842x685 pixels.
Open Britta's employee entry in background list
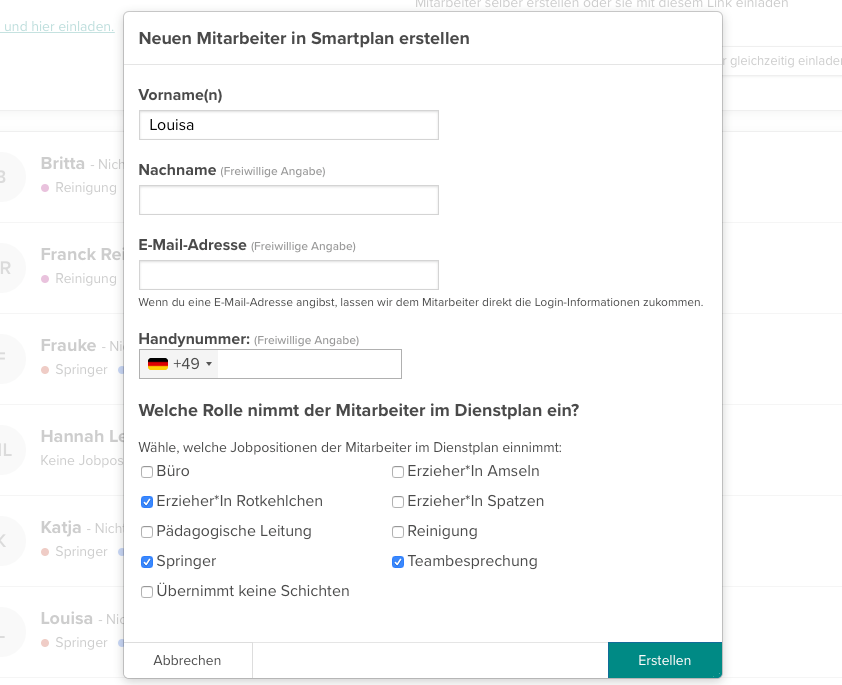(x=63, y=163)
